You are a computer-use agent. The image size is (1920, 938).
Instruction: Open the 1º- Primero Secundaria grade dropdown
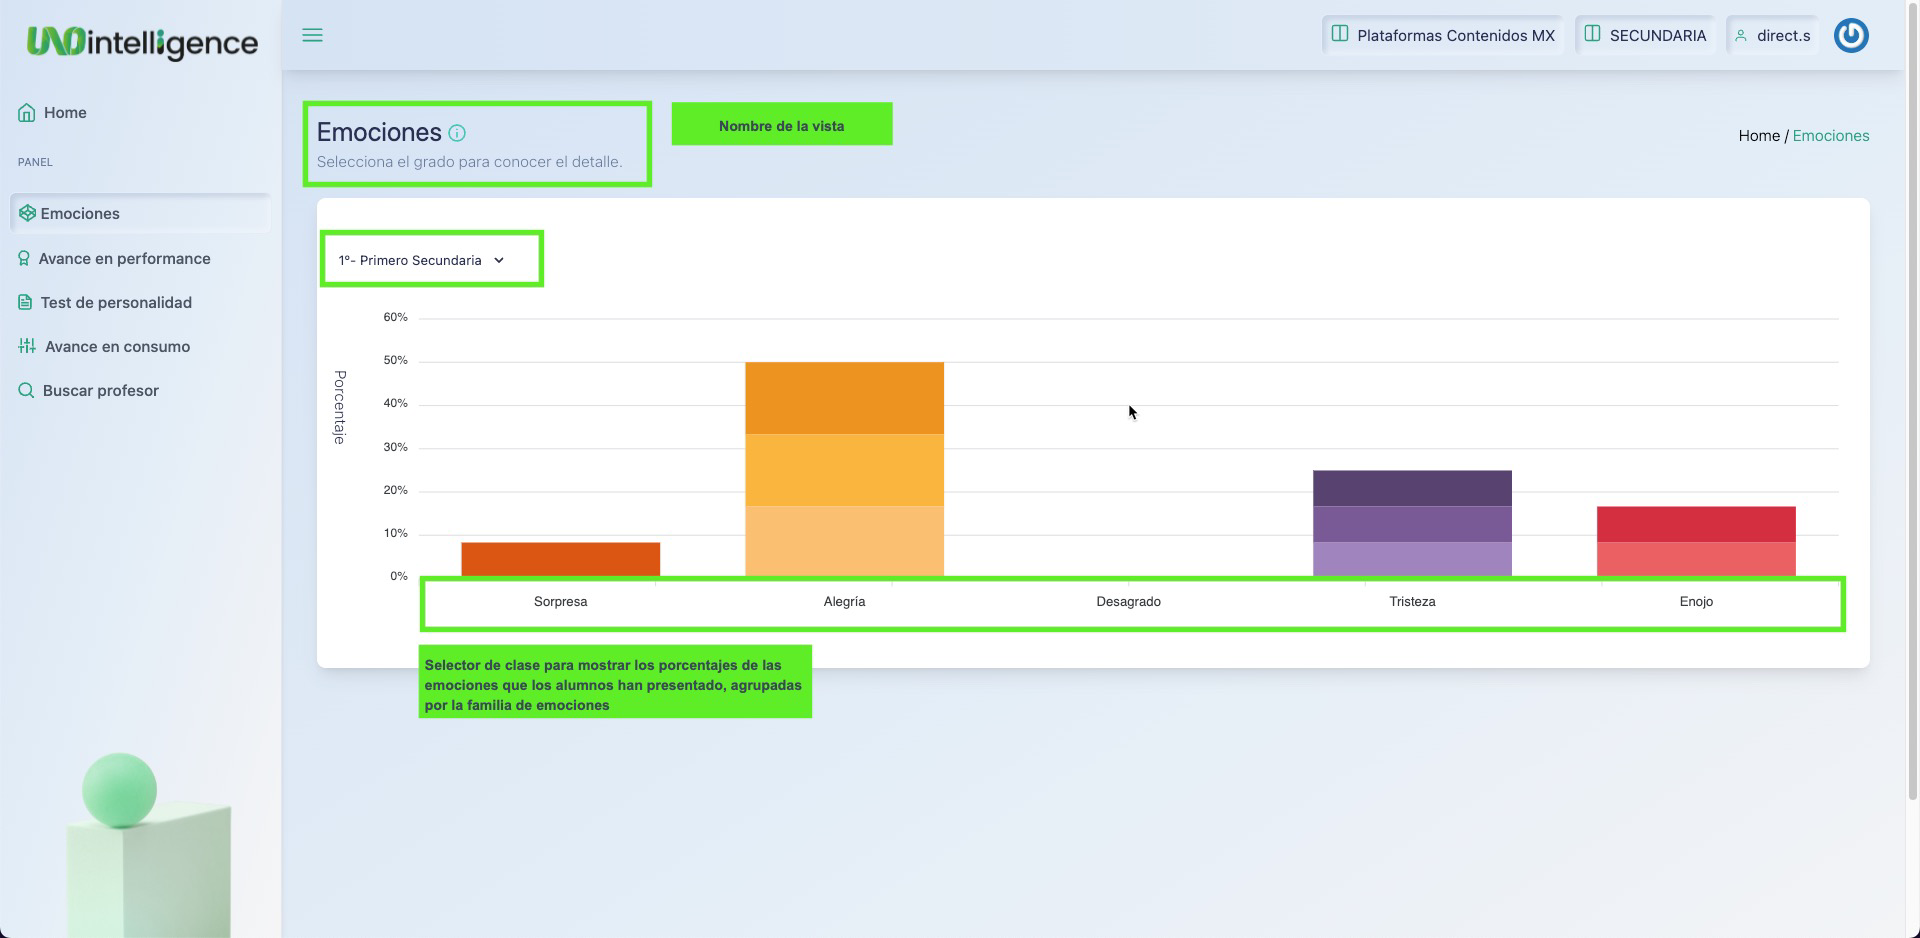[x=421, y=260]
